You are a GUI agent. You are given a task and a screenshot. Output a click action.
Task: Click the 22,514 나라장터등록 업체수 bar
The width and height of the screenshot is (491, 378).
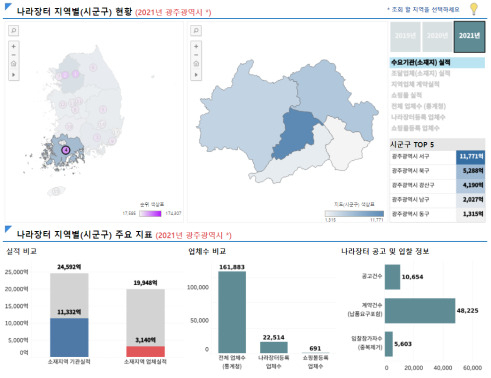click(x=274, y=347)
